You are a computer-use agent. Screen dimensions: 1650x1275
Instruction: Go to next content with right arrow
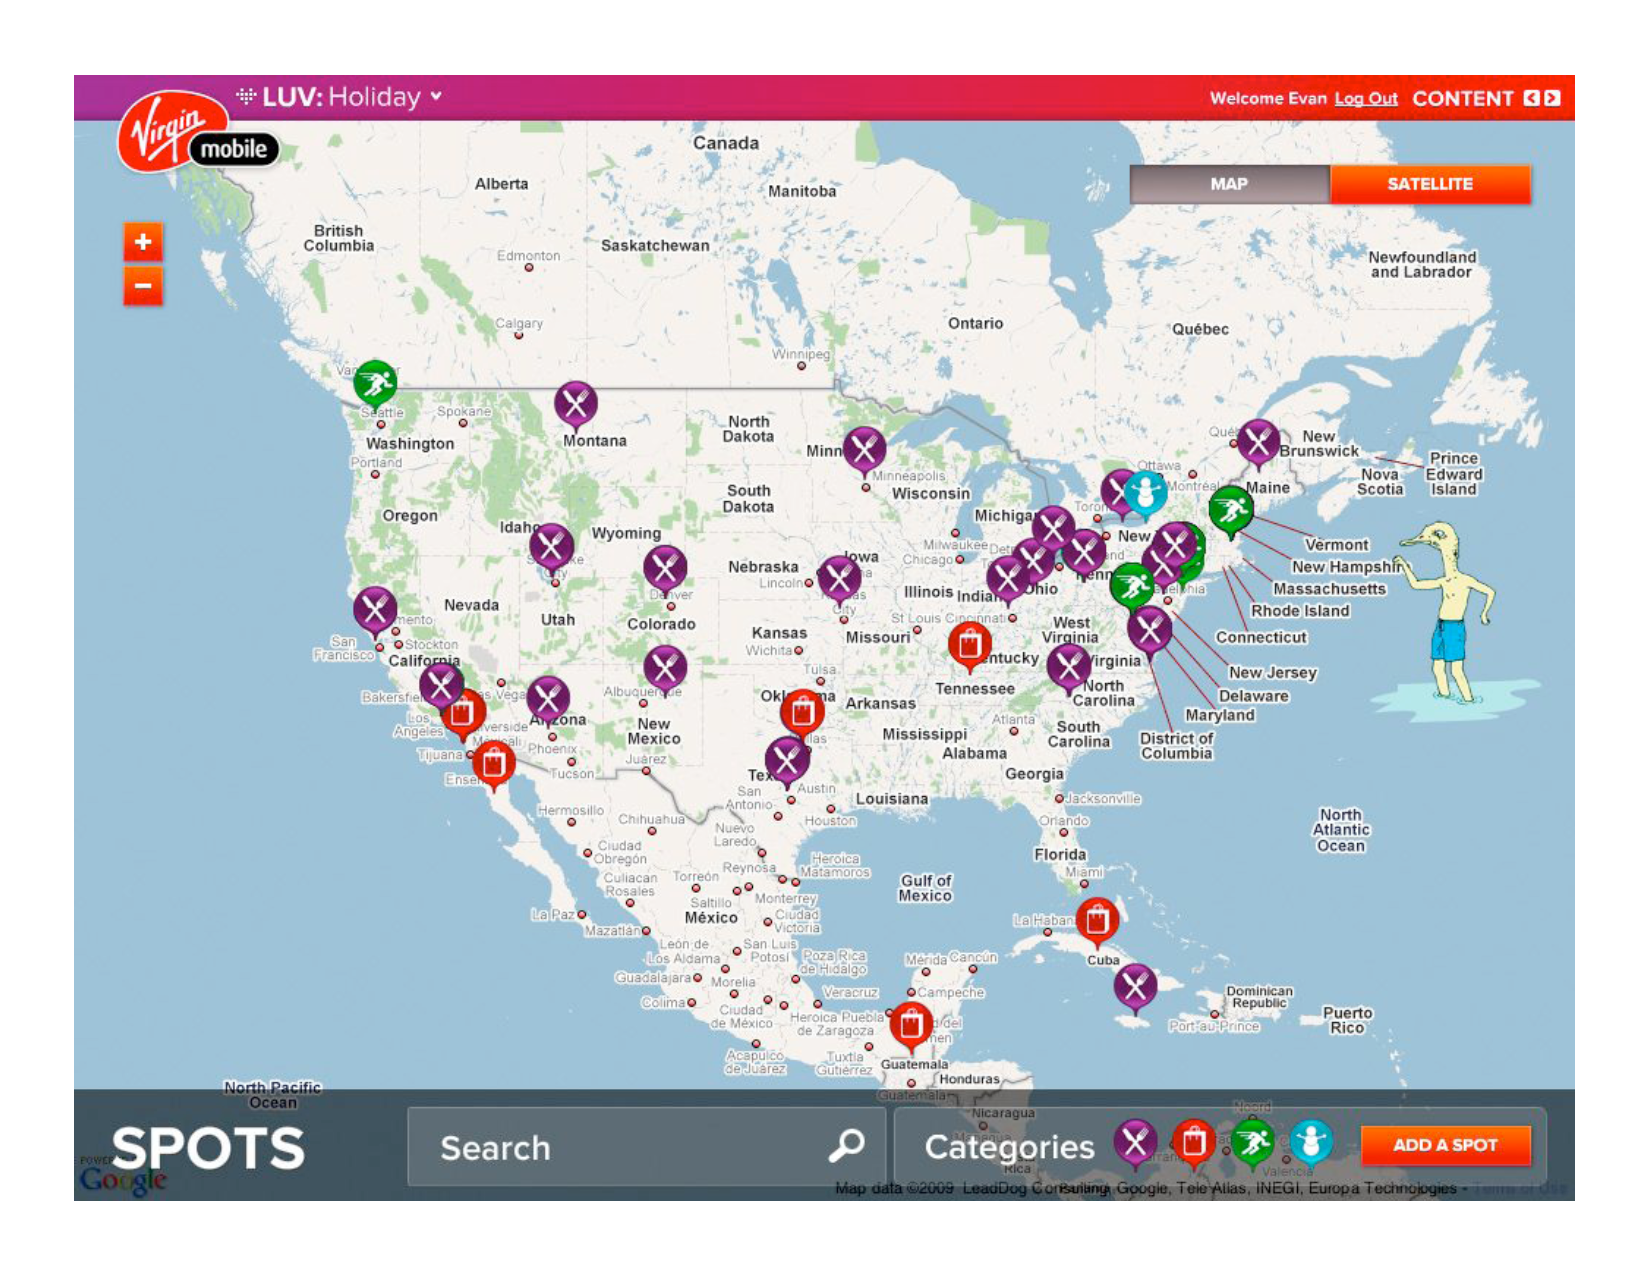pyautogui.click(x=1551, y=98)
